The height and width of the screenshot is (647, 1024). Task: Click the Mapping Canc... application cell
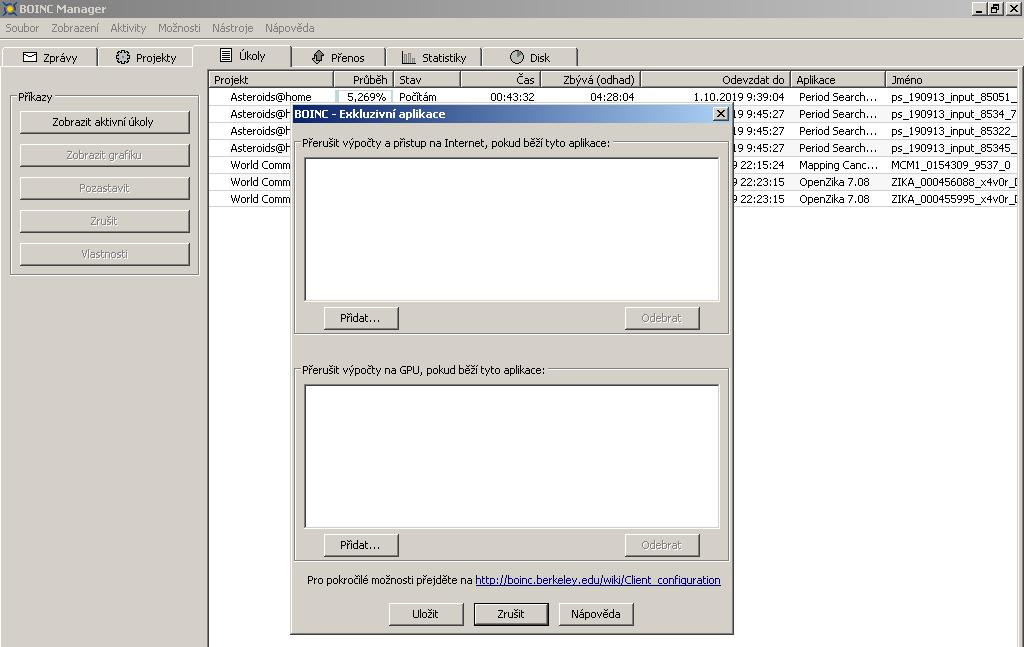click(838, 165)
